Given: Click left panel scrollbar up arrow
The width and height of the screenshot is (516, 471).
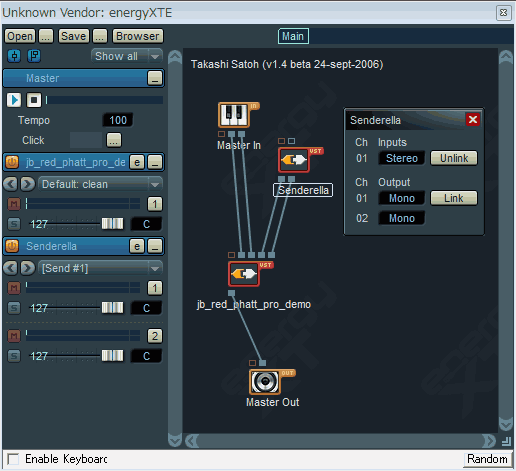Looking at the screenshot, I should (175, 57).
